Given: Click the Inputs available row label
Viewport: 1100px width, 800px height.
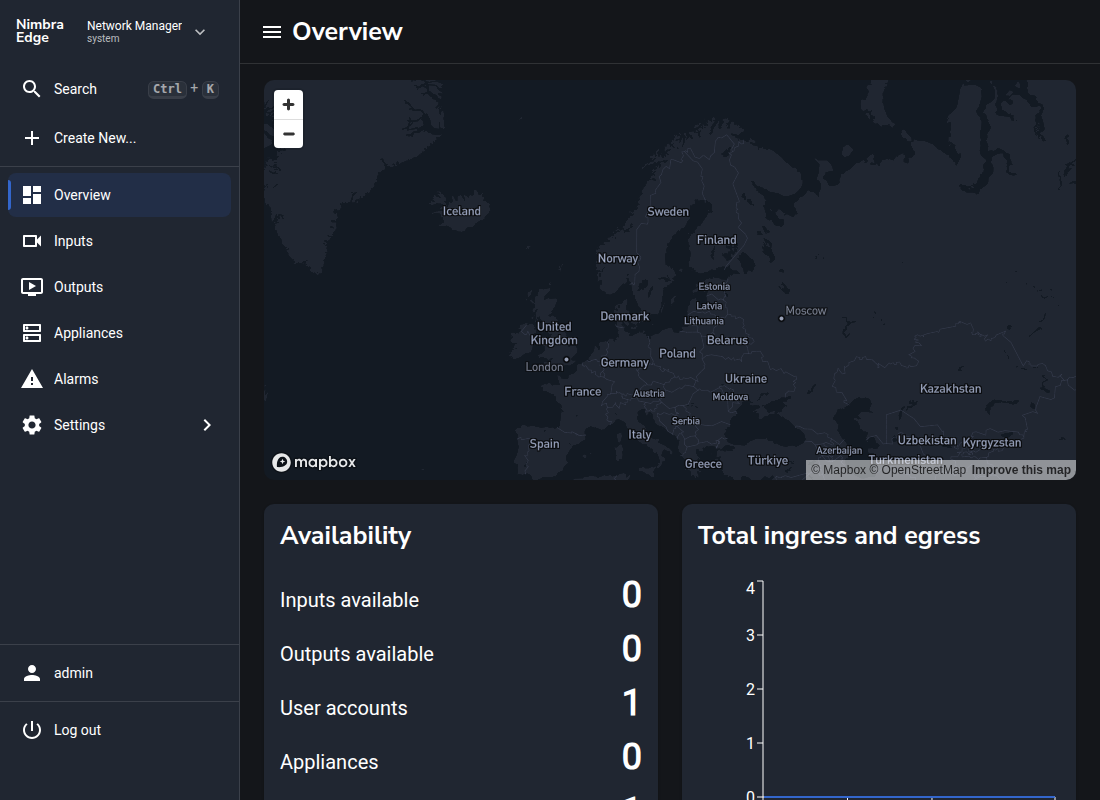Looking at the screenshot, I should [x=349, y=600].
